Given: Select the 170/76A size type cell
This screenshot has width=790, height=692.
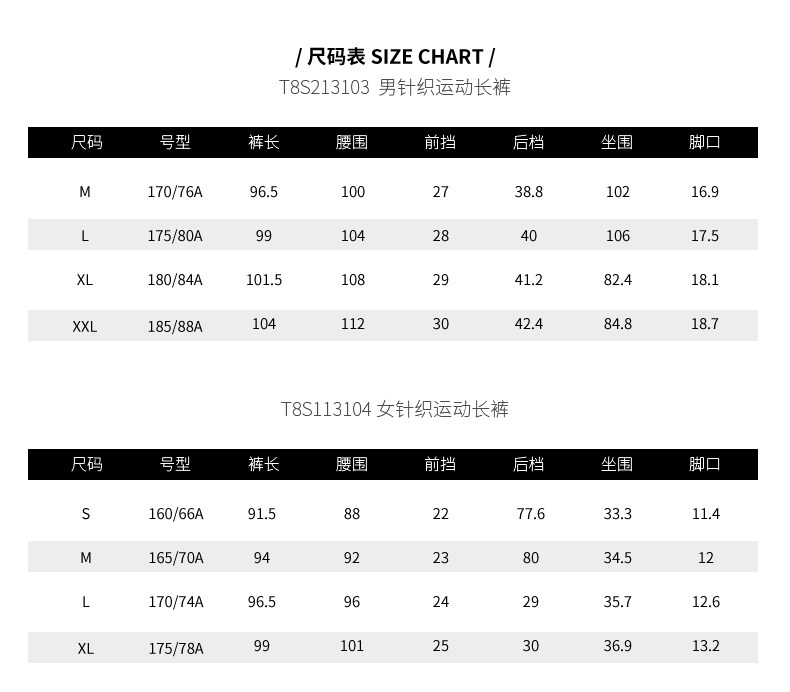Looking at the screenshot, I should (175, 192).
